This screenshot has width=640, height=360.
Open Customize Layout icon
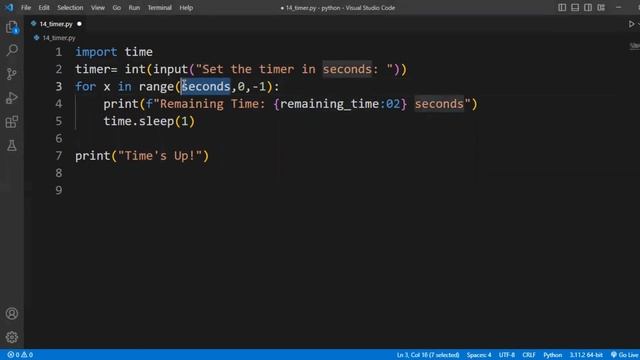point(601,7)
